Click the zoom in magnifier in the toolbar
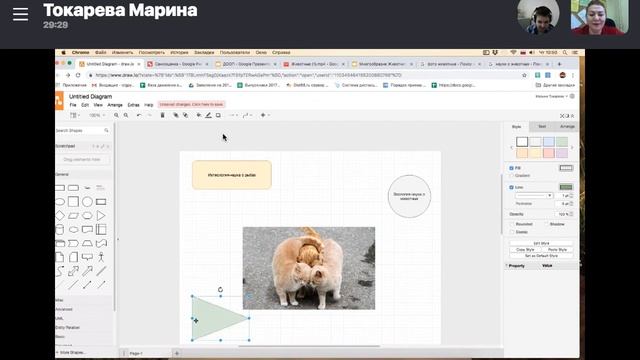Screen dimensions: 640x360 (116, 116)
